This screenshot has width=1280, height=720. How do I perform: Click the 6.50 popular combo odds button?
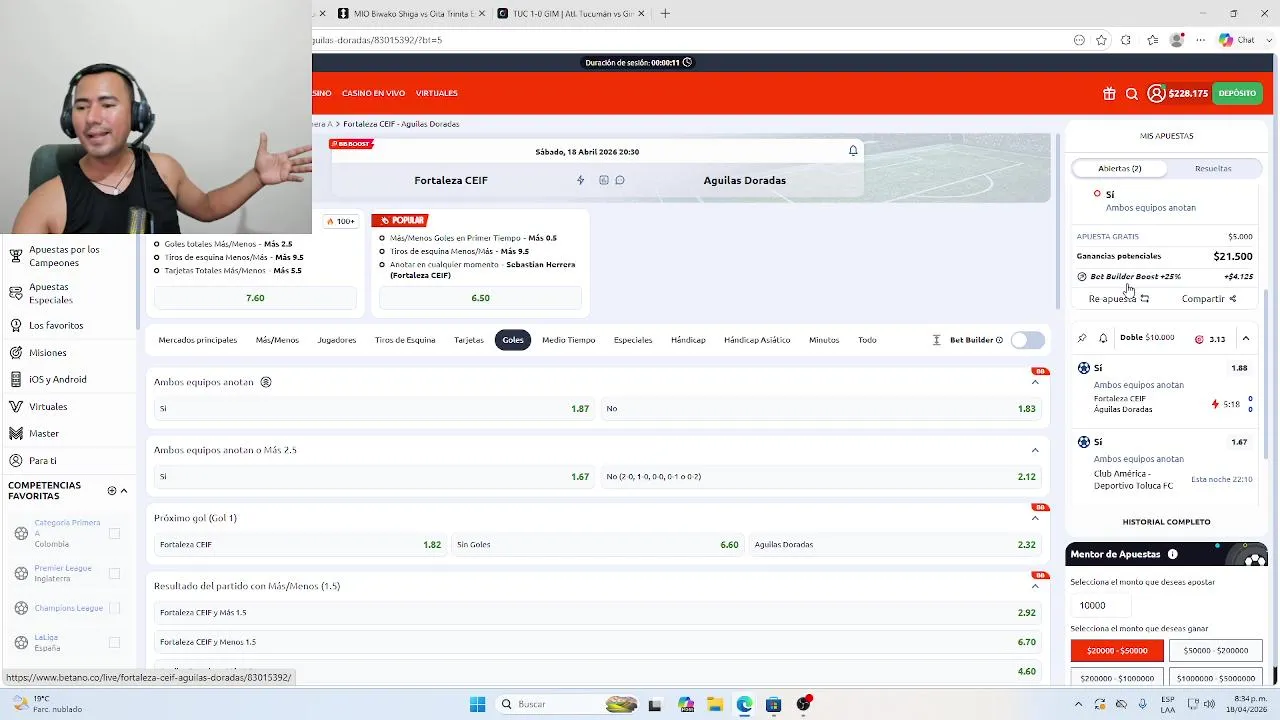[480, 298]
